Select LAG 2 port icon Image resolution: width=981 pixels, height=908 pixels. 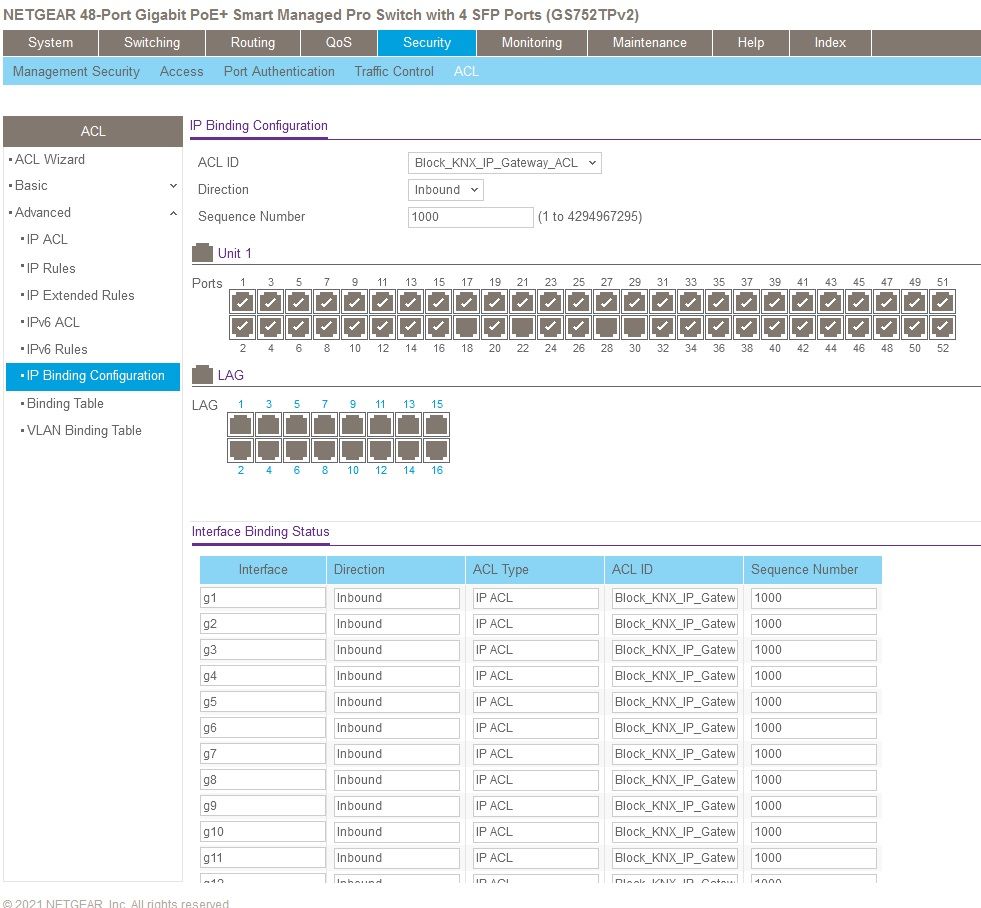tap(241, 450)
